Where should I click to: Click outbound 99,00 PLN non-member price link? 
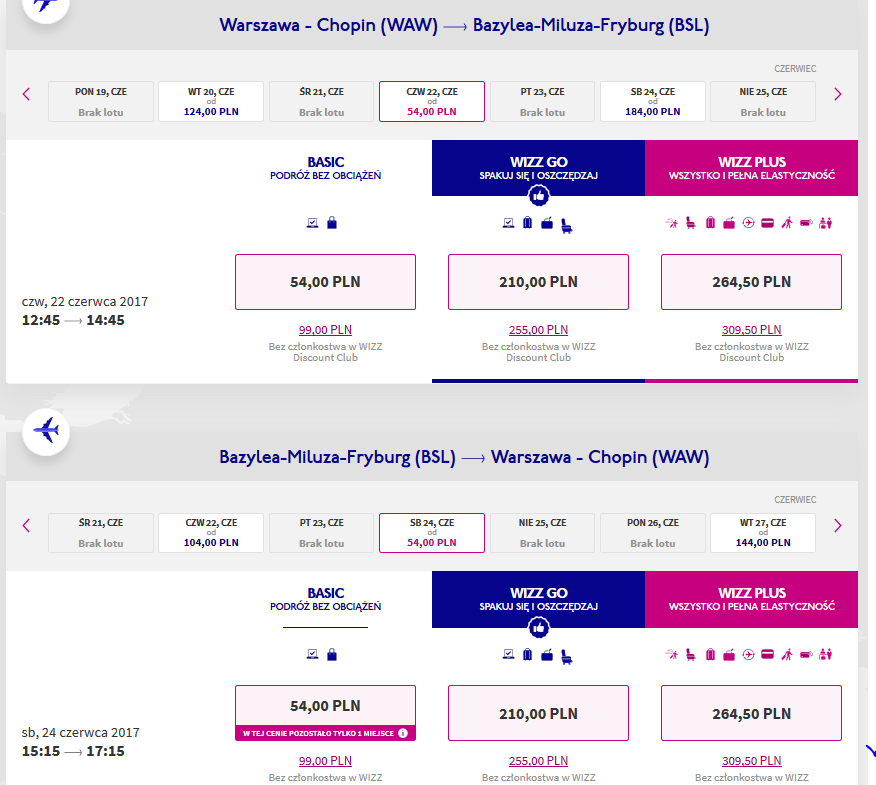click(x=325, y=330)
